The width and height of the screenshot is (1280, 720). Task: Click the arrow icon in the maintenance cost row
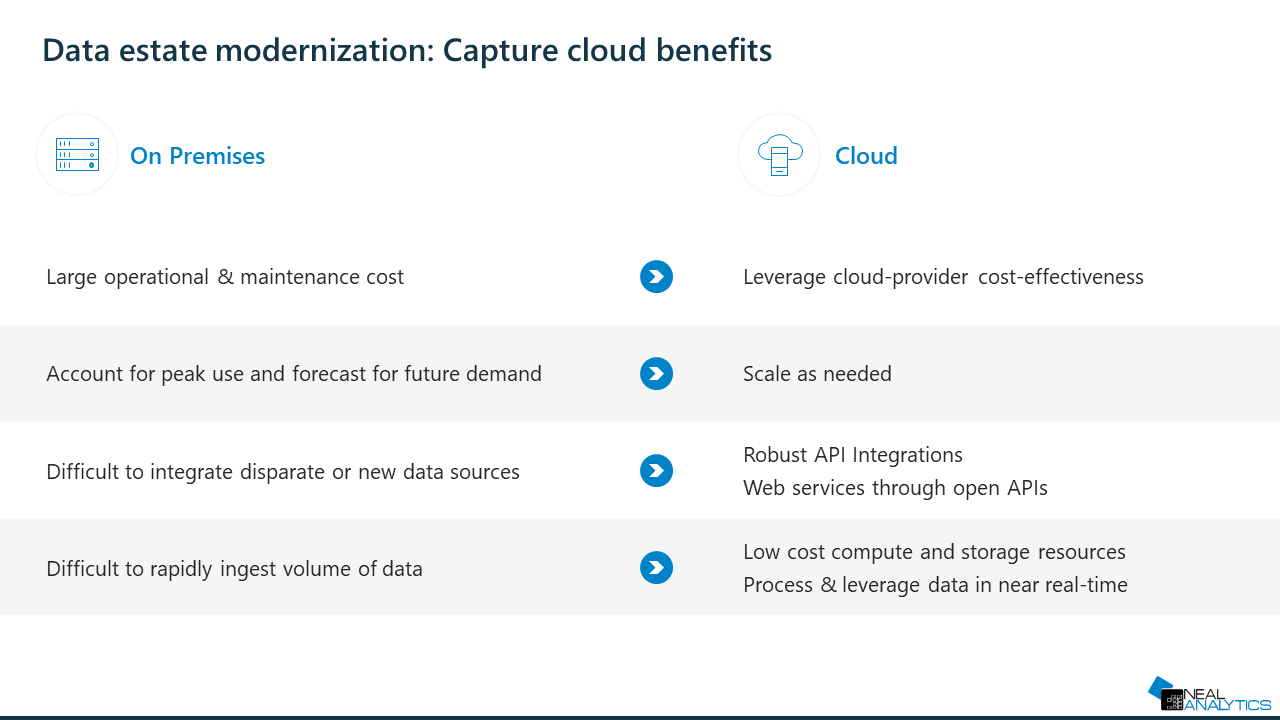pos(656,277)
